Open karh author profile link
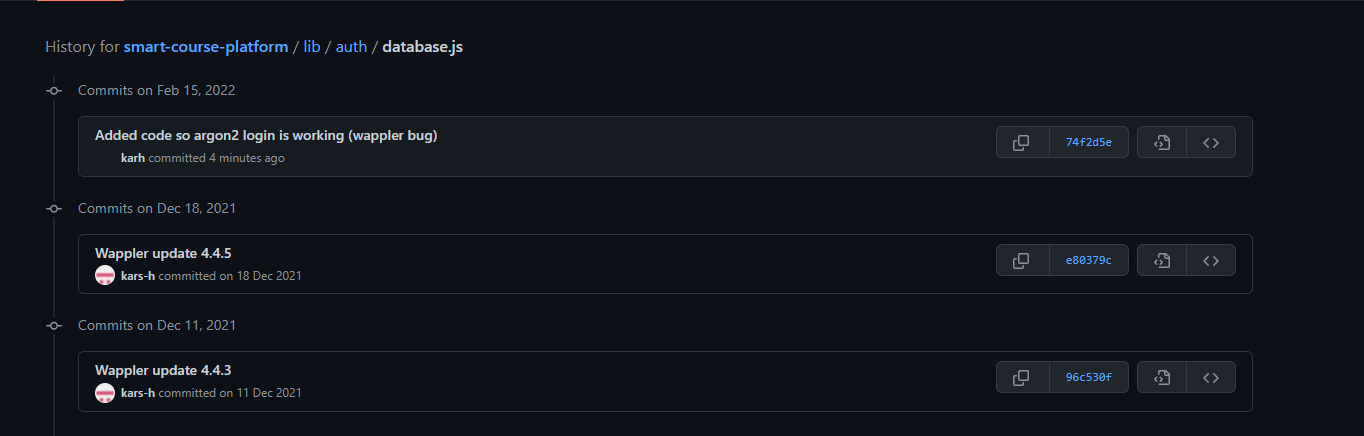The image size is (1364, 436). pos(133,158)
